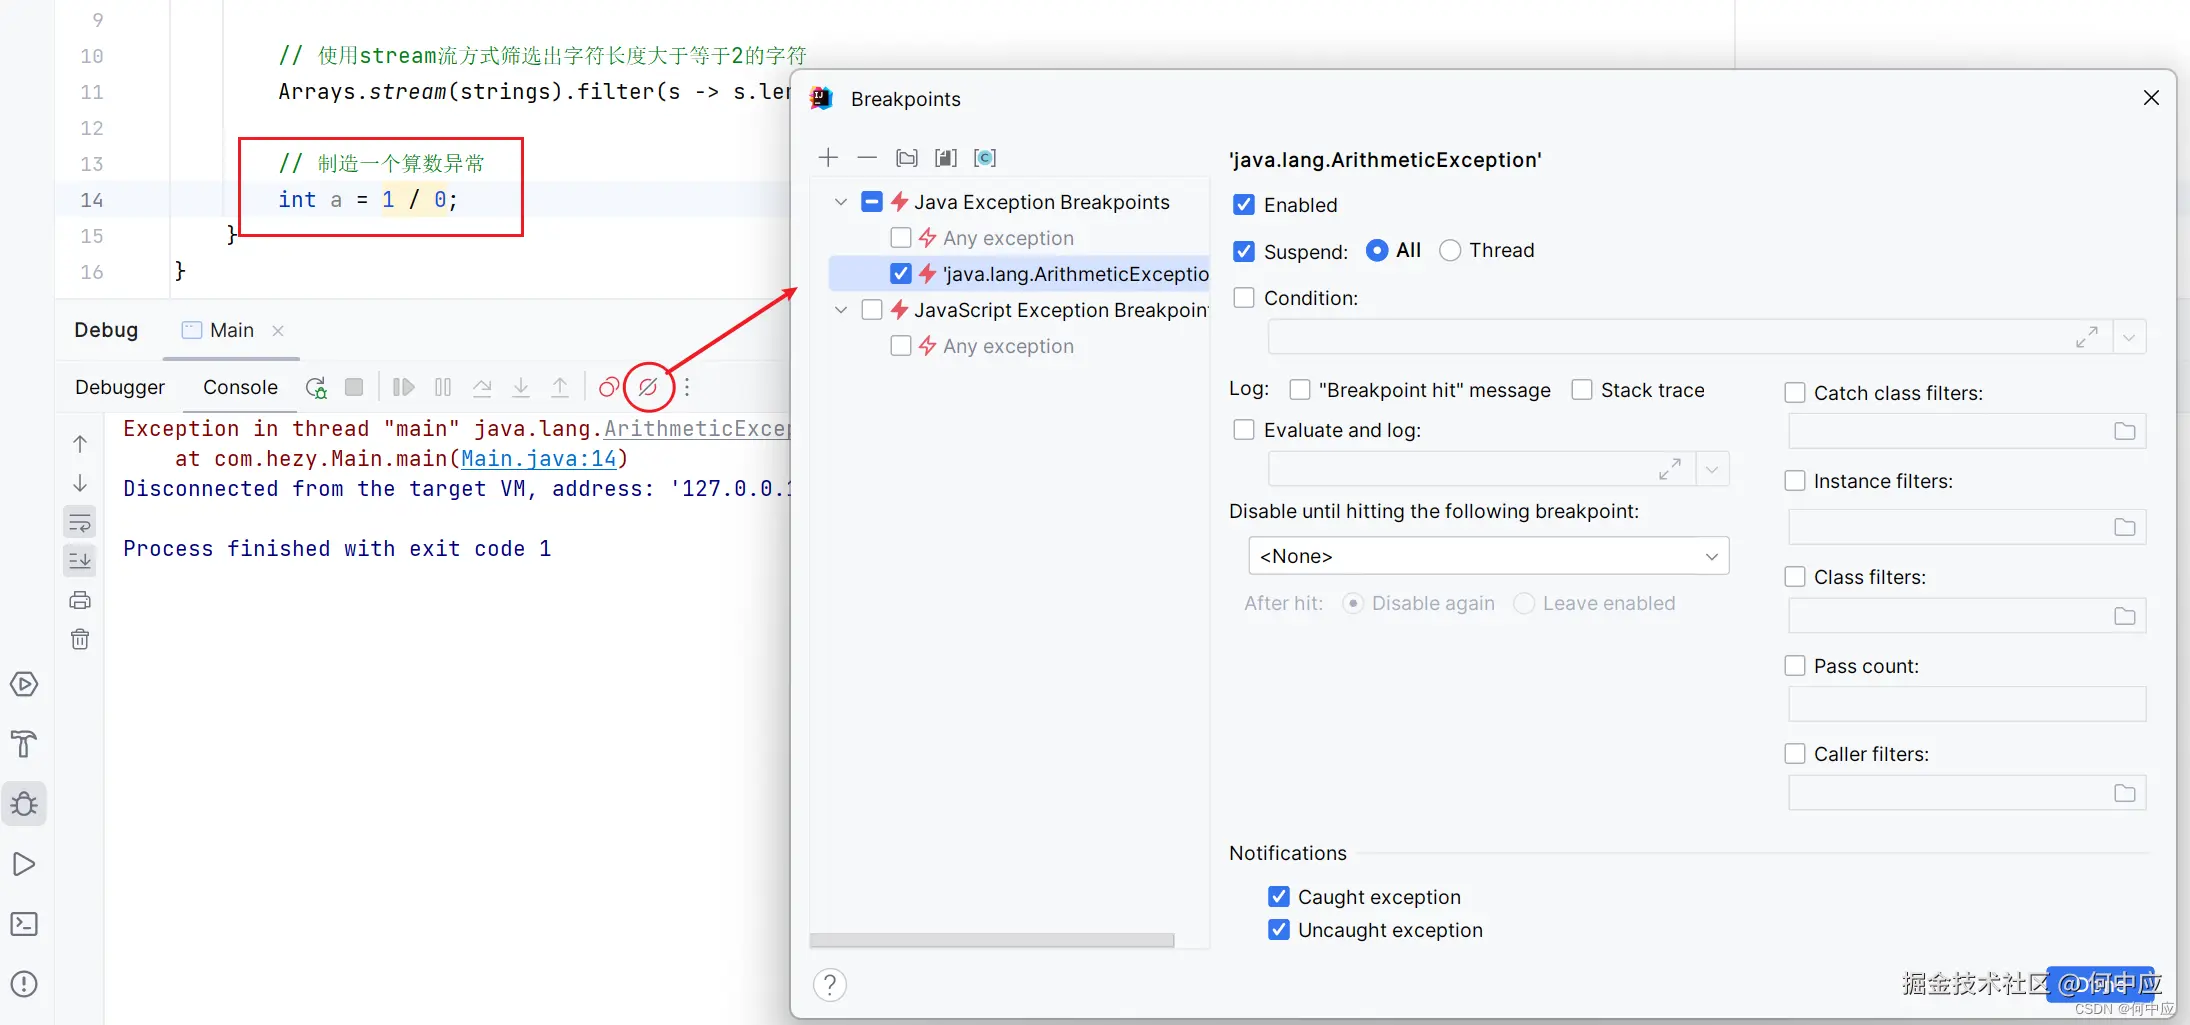Uncheck Uncaught exception notification
This screenshot has height=1025, width=2190.
(1278, 930)
